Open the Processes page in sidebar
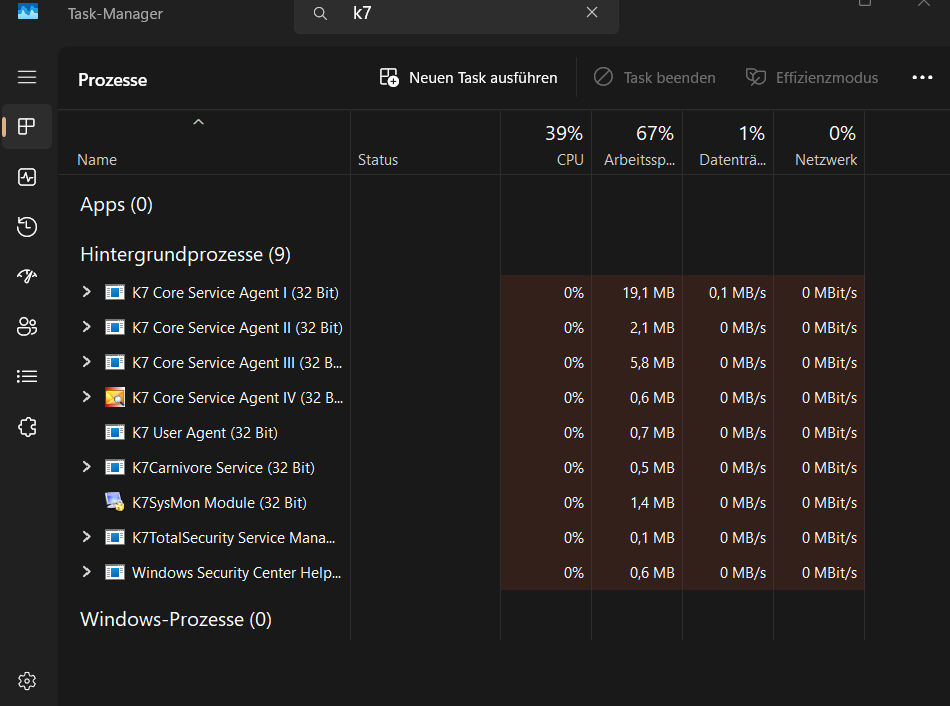This screenshot has height=706, width=950. 27,127
